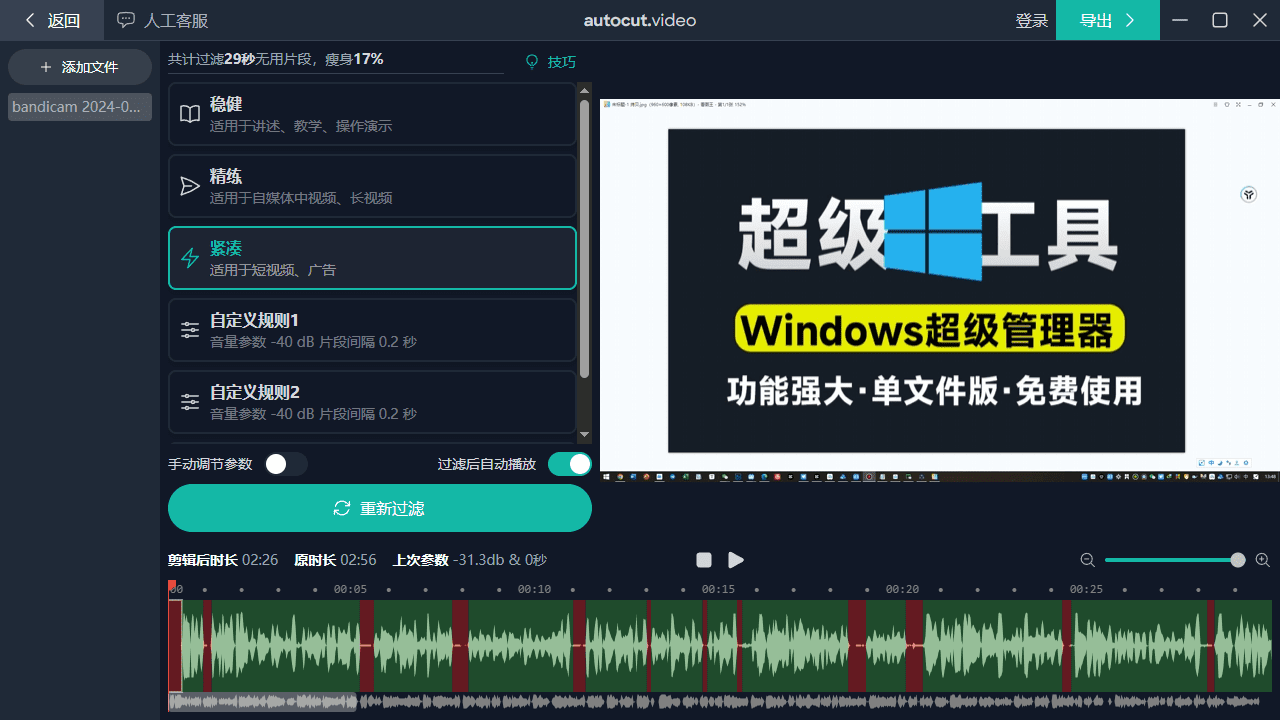Click the 导出 export button
Screen dimensions: 1280x720
click(x=1107, y=20)
